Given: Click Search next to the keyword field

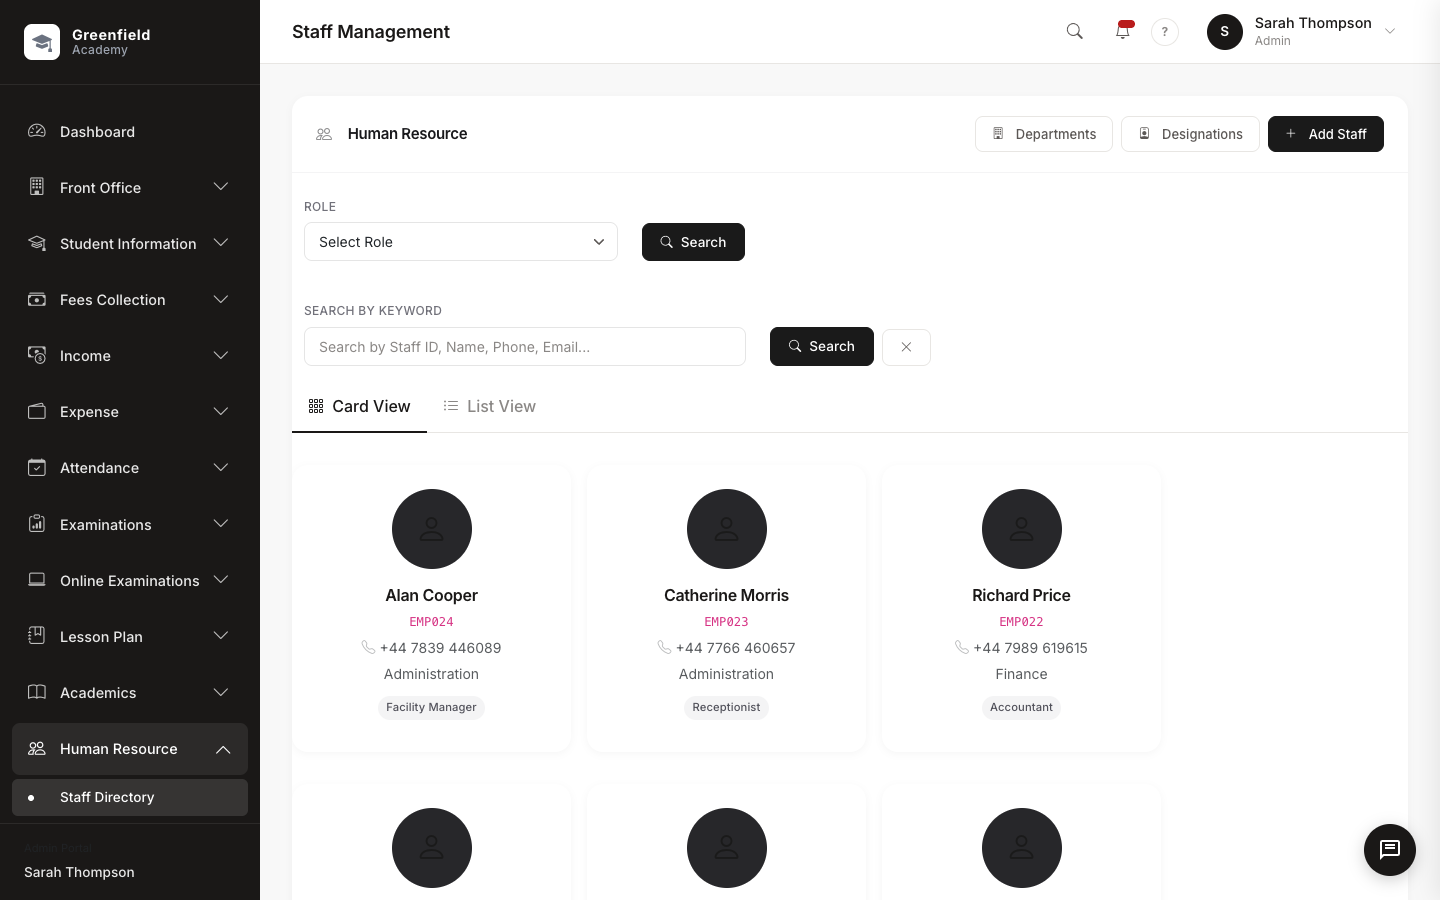Looking at the screenshot, I should pos(822,346).
